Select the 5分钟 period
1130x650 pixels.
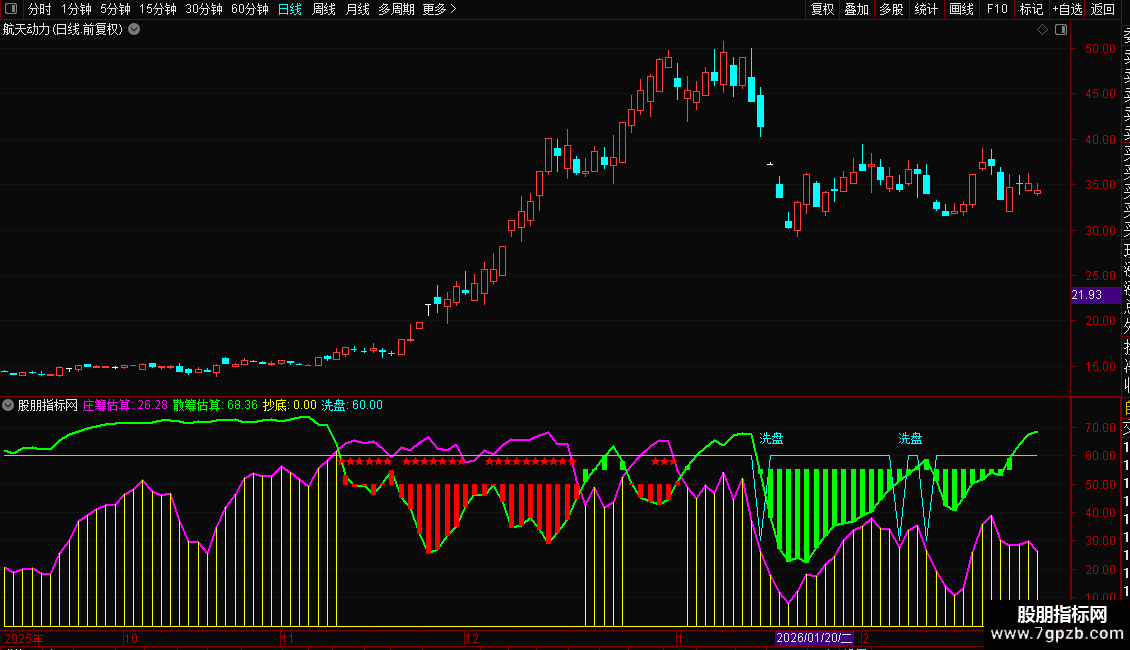pos(115,9)
